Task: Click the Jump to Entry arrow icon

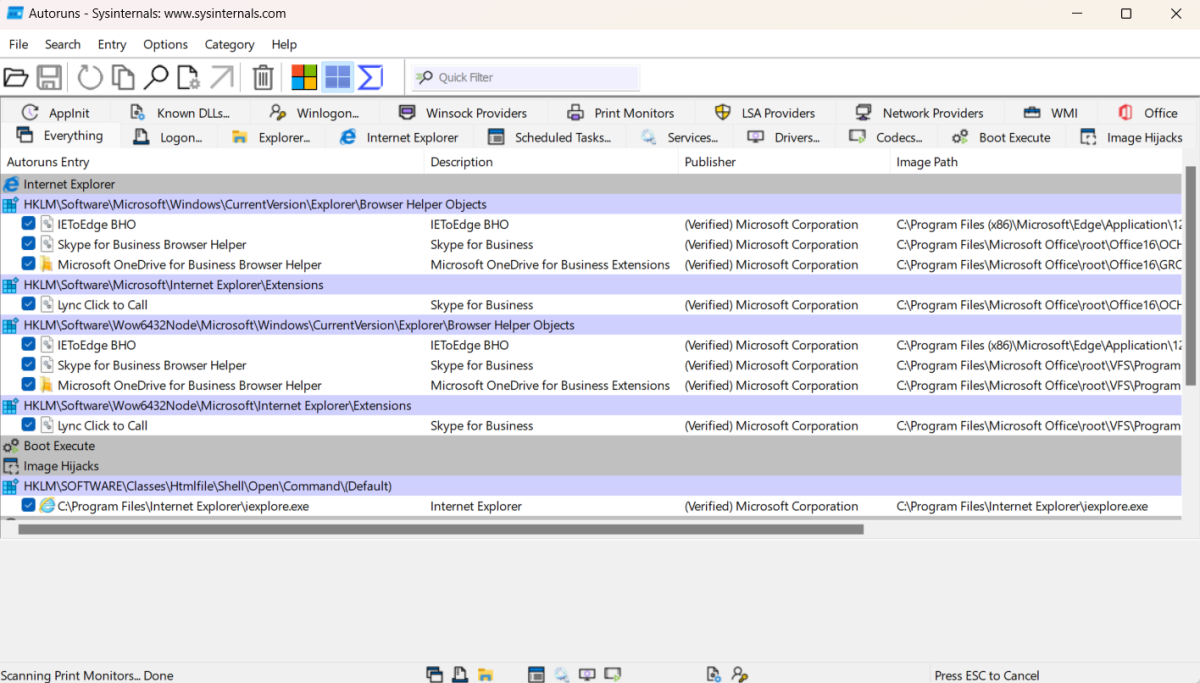Action: 222,77
